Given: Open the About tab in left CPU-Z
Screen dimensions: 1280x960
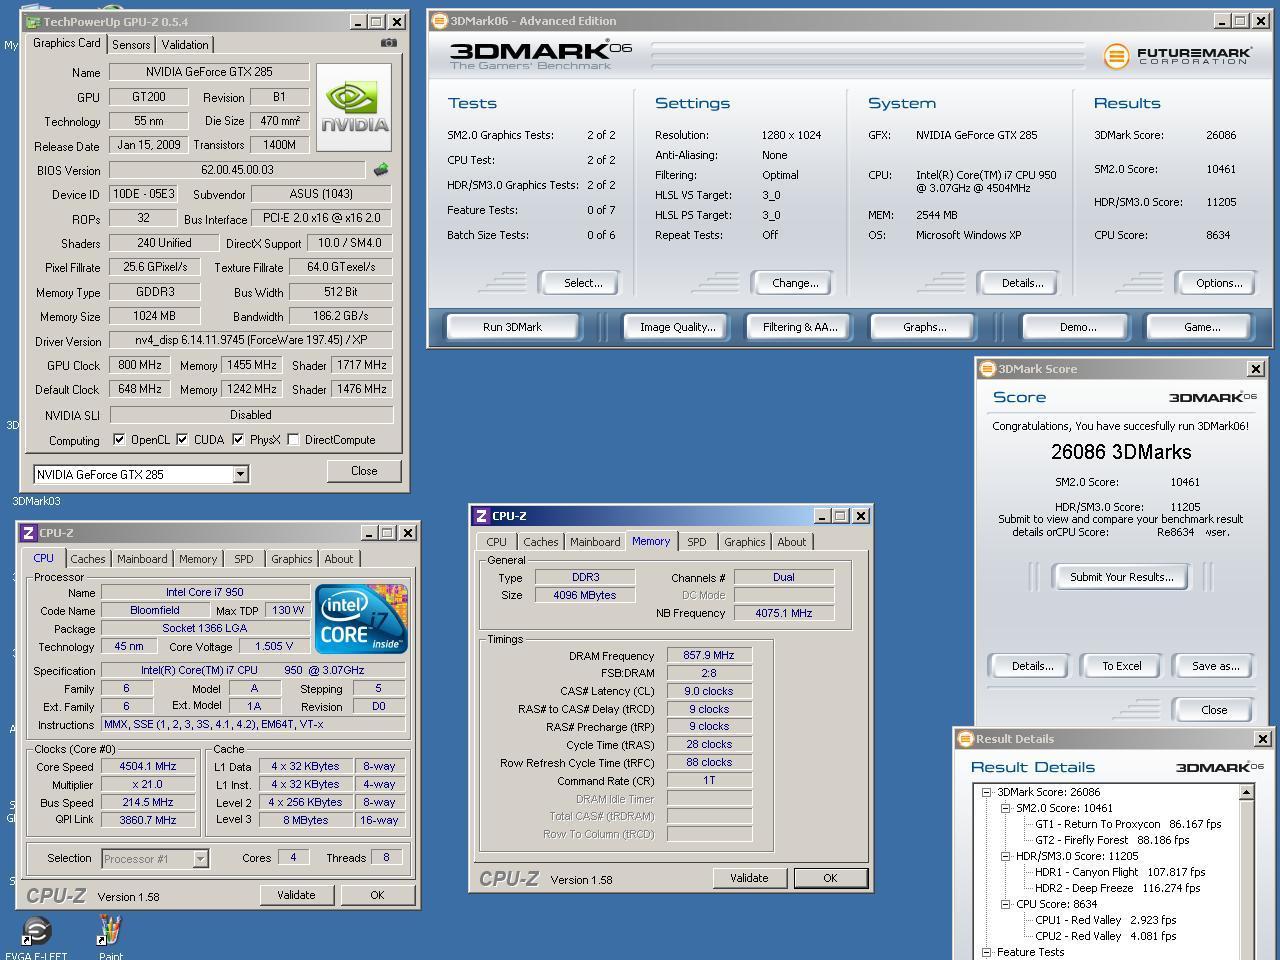Looking at the screenshot, I should 338,559.
